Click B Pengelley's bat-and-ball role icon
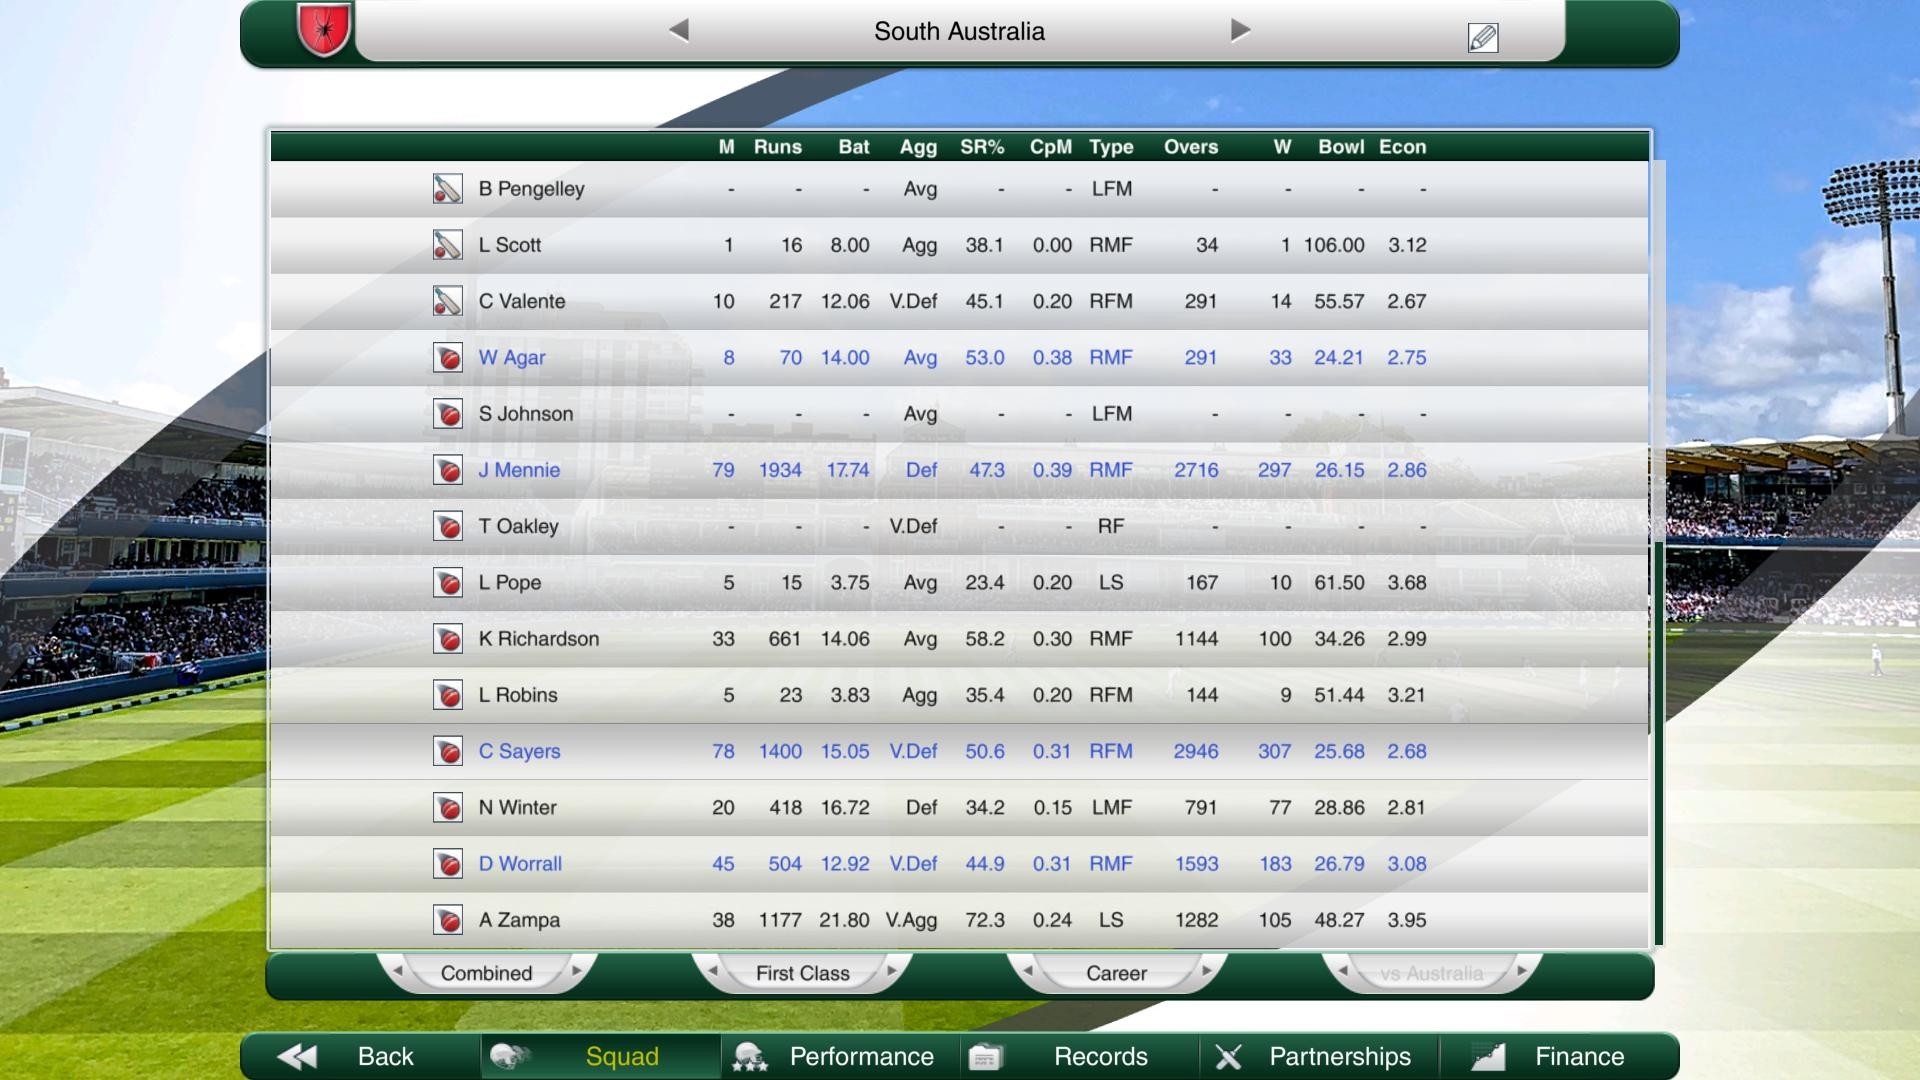Viewport: 1920px width, 1080px height. coord(447,189)
